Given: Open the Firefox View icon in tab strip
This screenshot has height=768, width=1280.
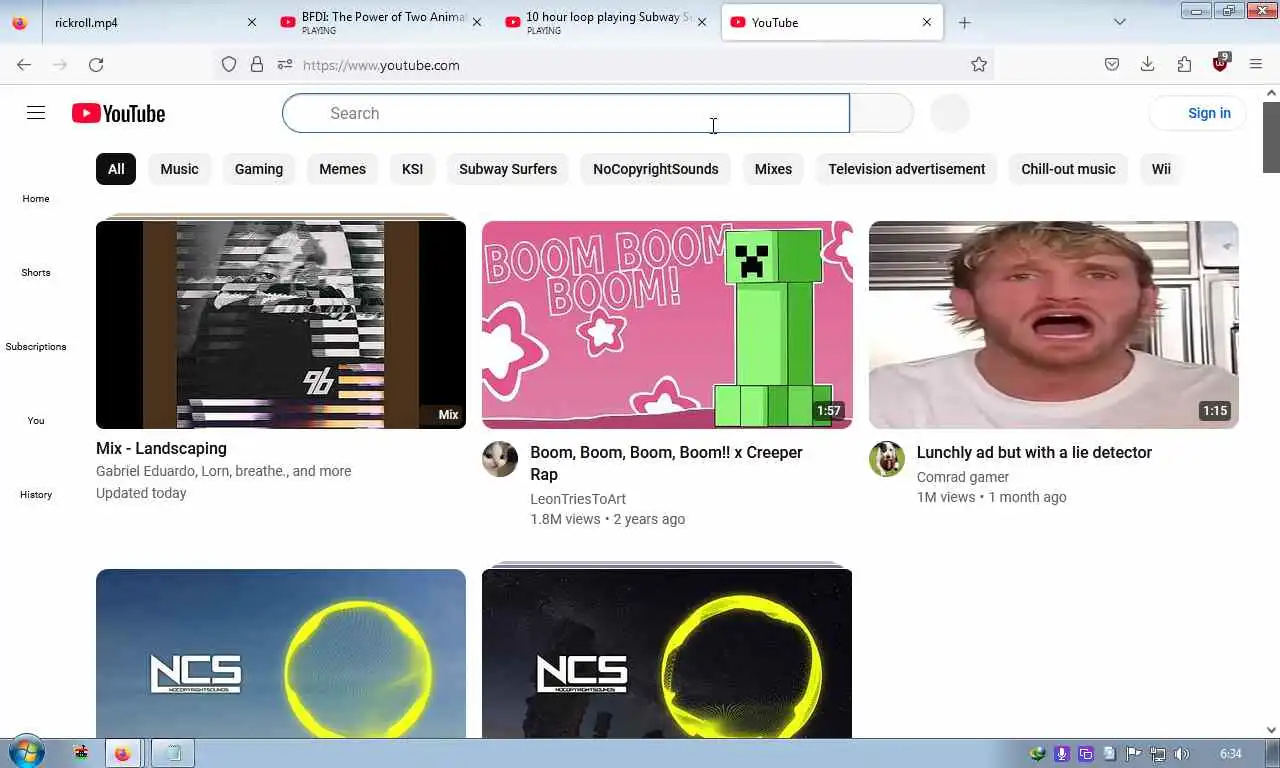Looking at the screenshot, I should [x=19, y=22].
